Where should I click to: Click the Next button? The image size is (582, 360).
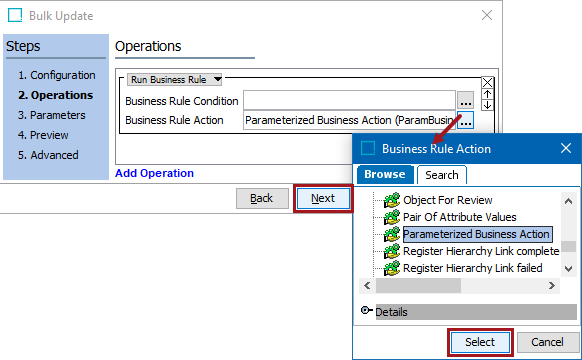coord(323,199)
